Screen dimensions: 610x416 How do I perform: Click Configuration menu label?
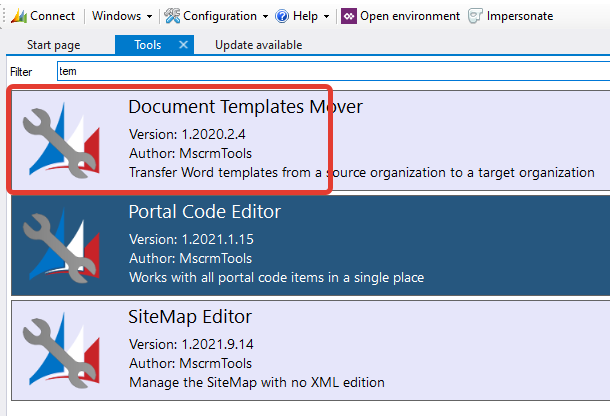pyautogui.click(x=220, y=16)
